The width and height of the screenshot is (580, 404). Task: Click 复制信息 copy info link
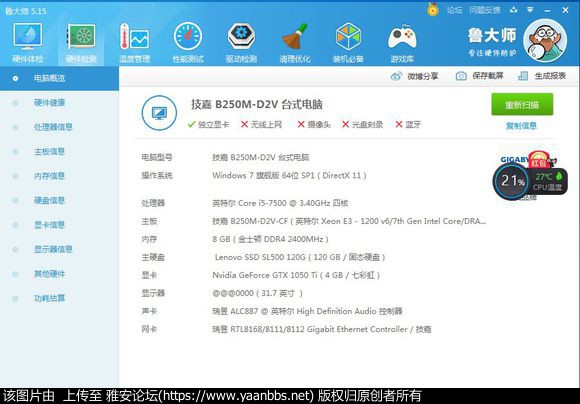521,126
